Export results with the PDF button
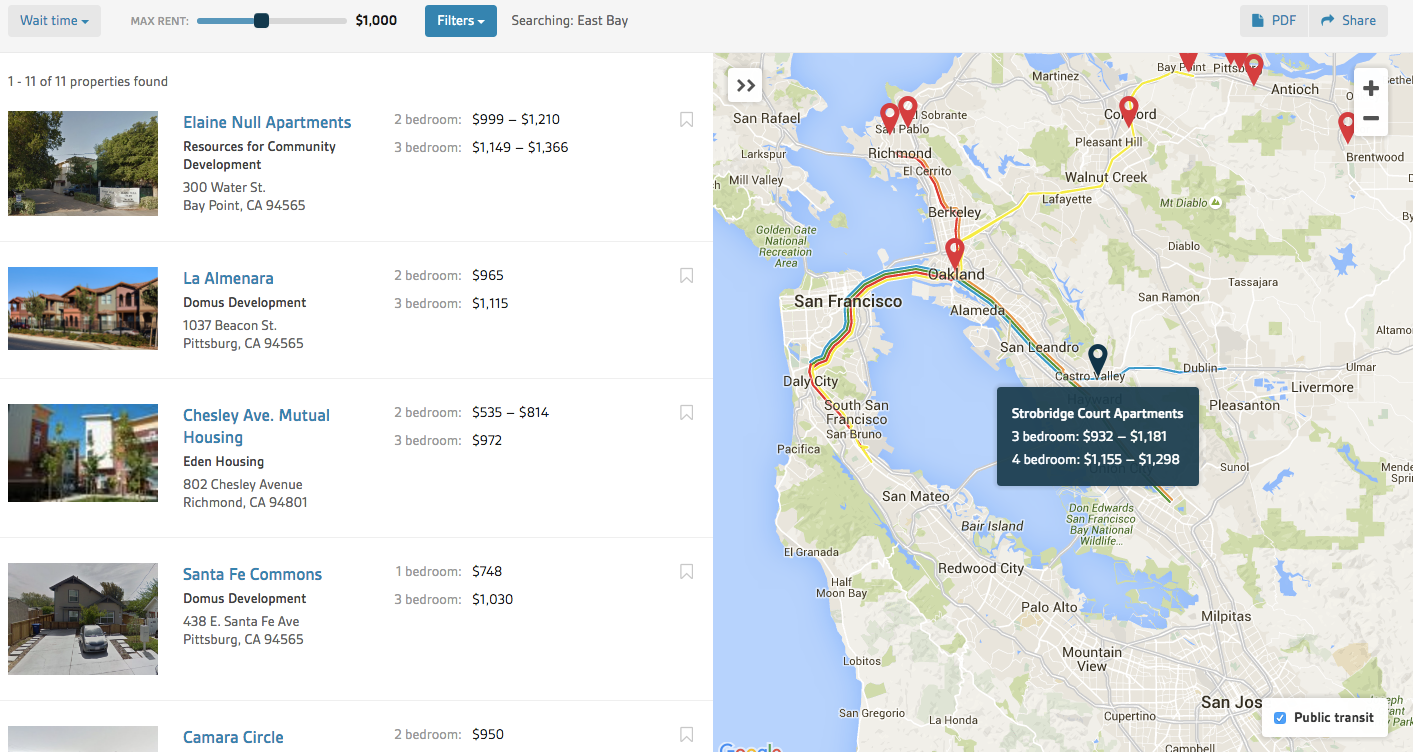Viewport: 1413px width, 752px height. (x=1274, y=21)
